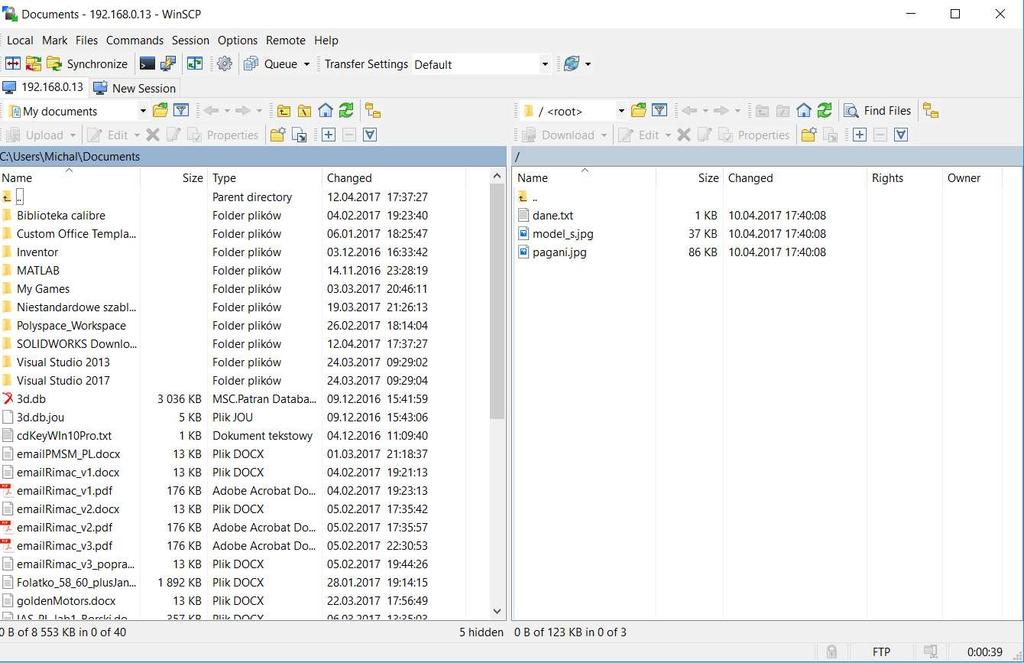Viewport: 1024px width, 663px height.
Task: Open the New Session tab
Action: click(x=135, y=88)
